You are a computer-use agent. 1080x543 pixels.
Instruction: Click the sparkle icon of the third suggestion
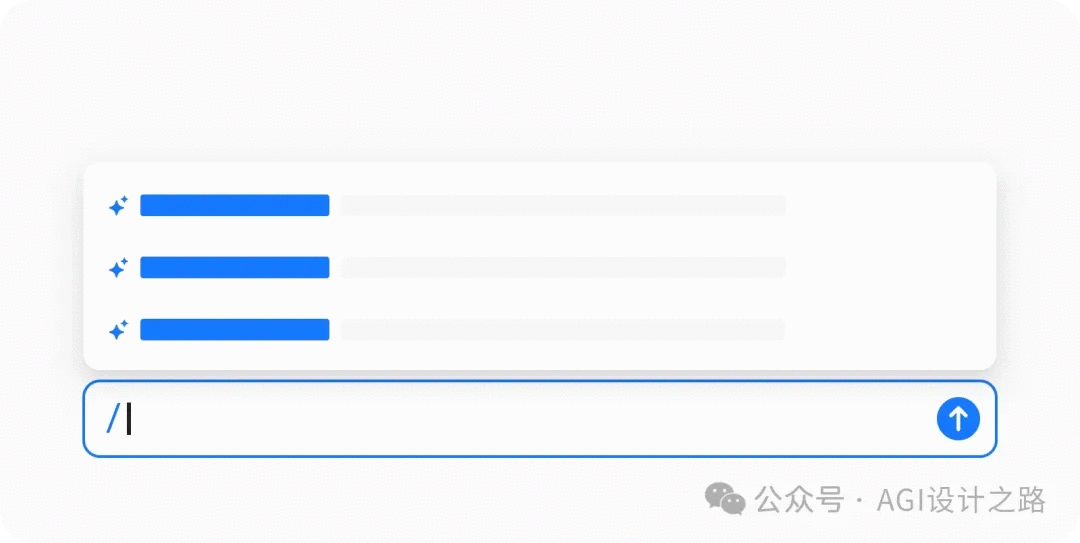(118, 329)
